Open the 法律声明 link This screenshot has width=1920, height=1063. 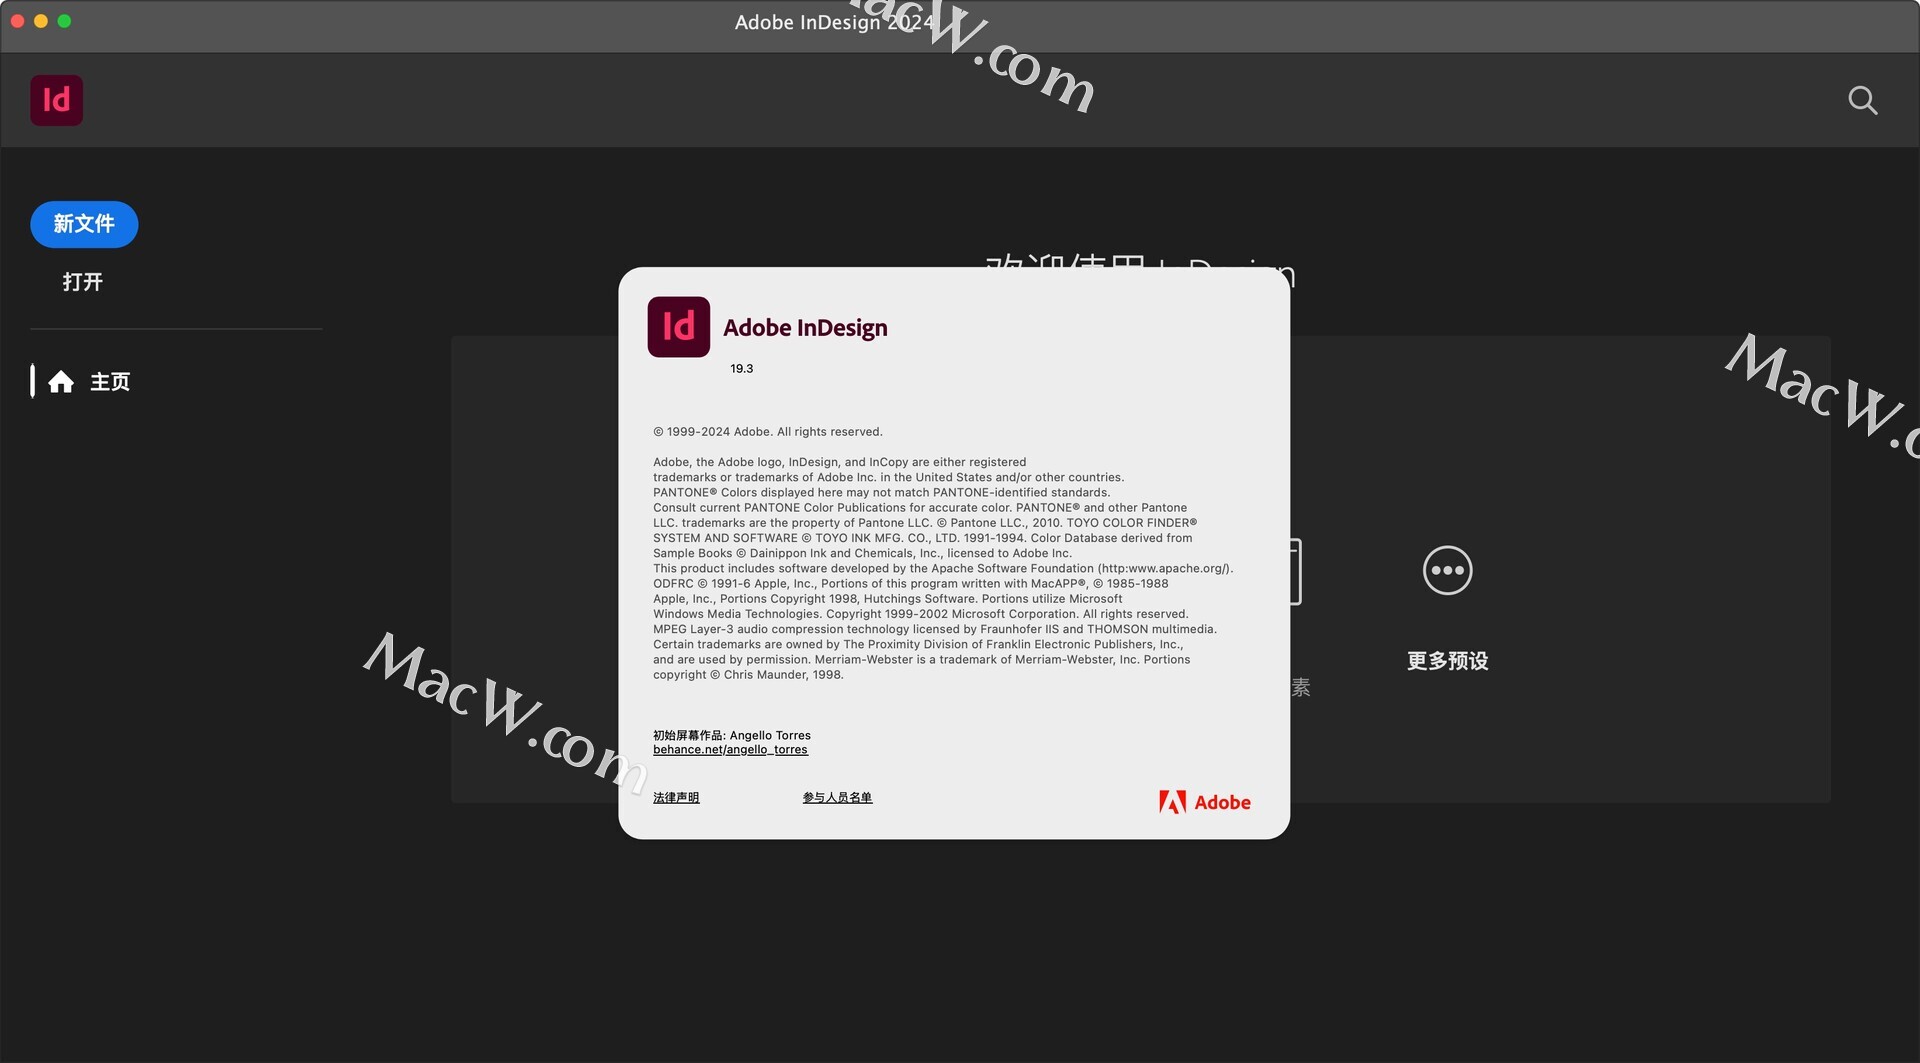676,798
